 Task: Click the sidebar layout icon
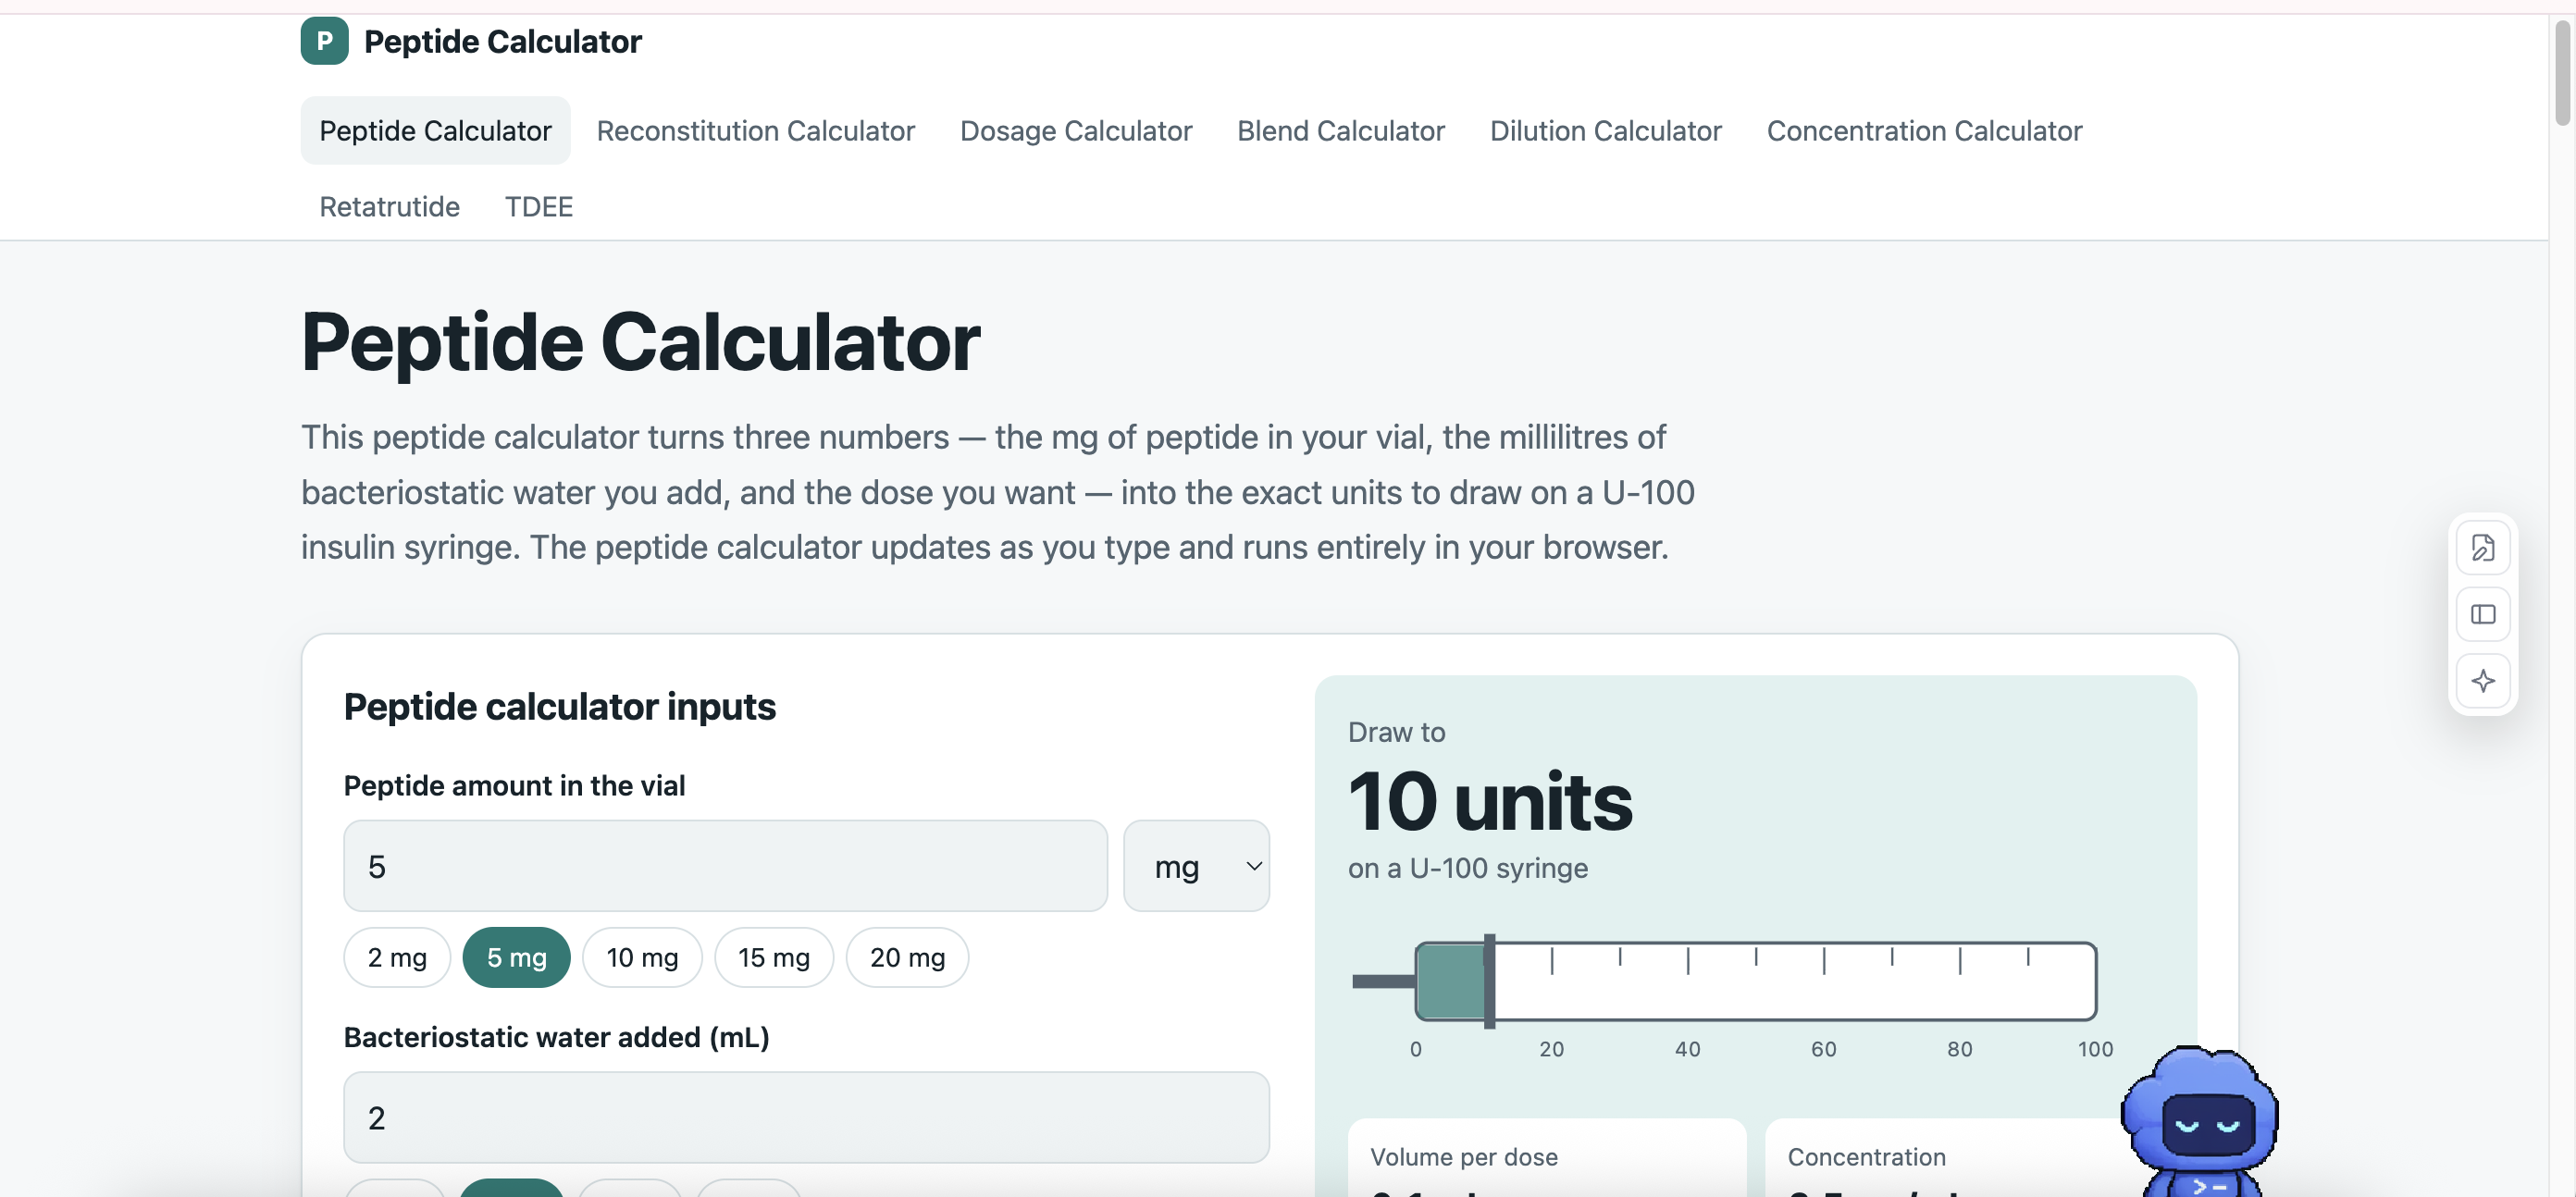(x=2482, y=614)
